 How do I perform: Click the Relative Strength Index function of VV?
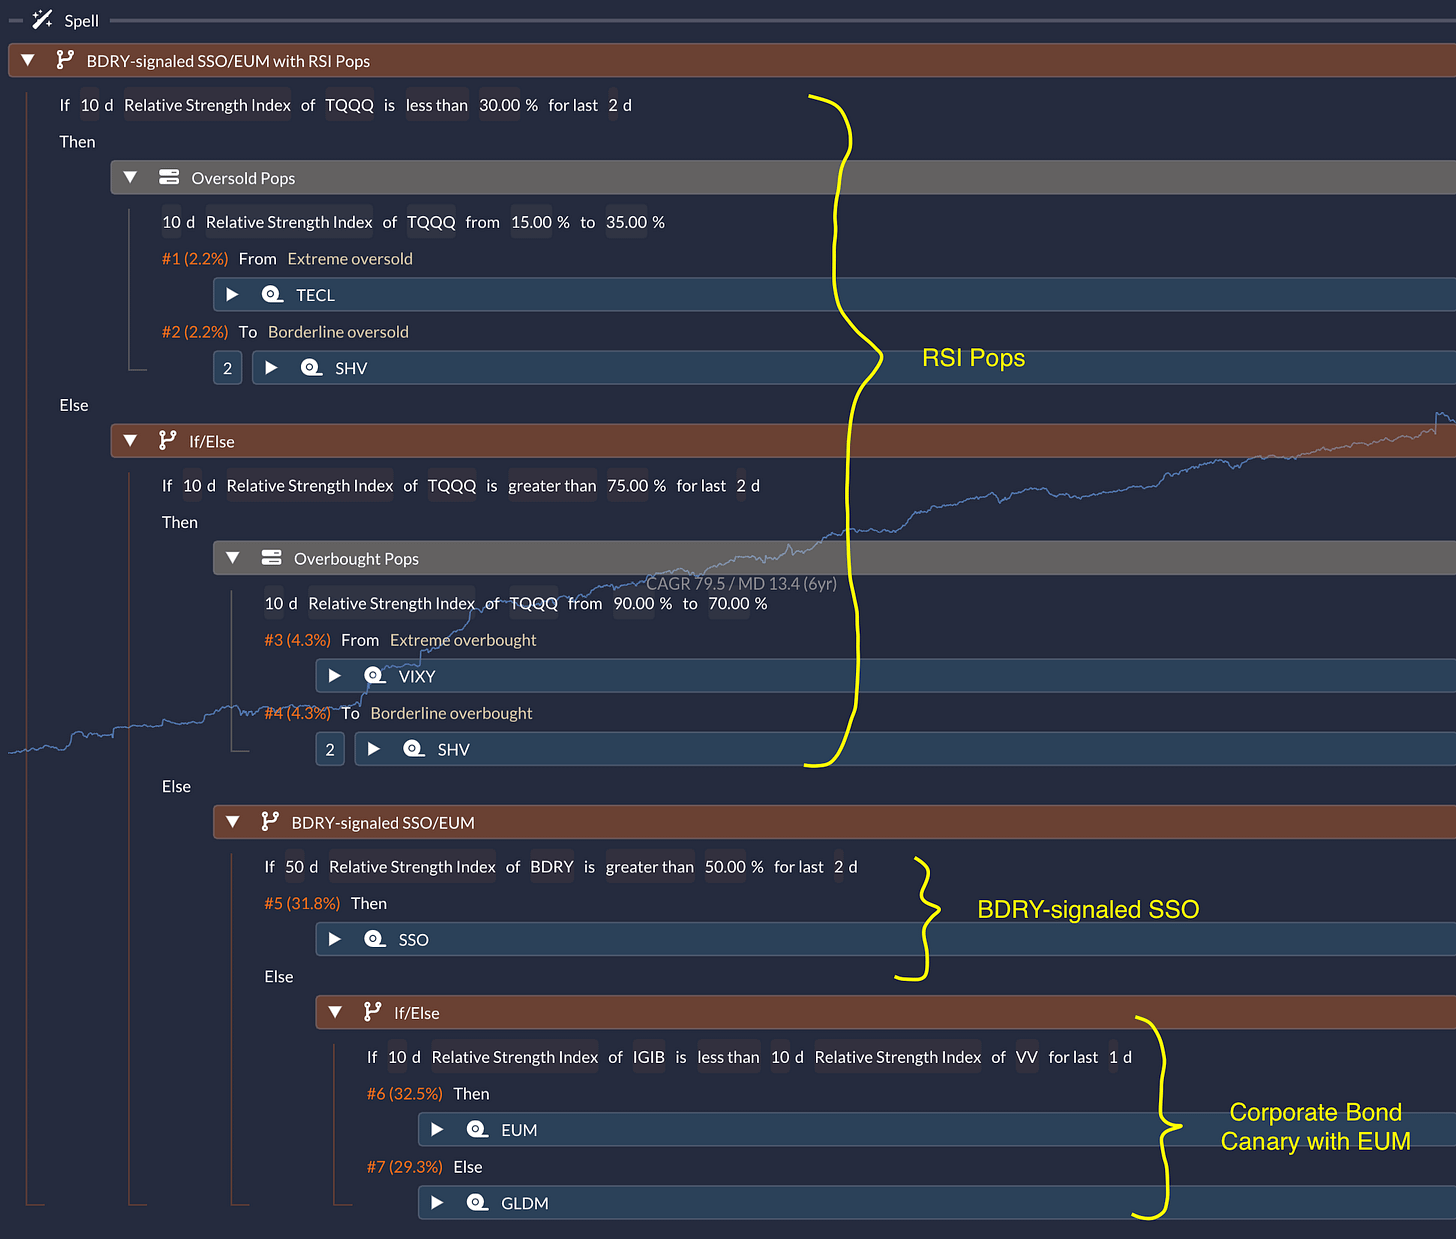(x=897, y=1057)
